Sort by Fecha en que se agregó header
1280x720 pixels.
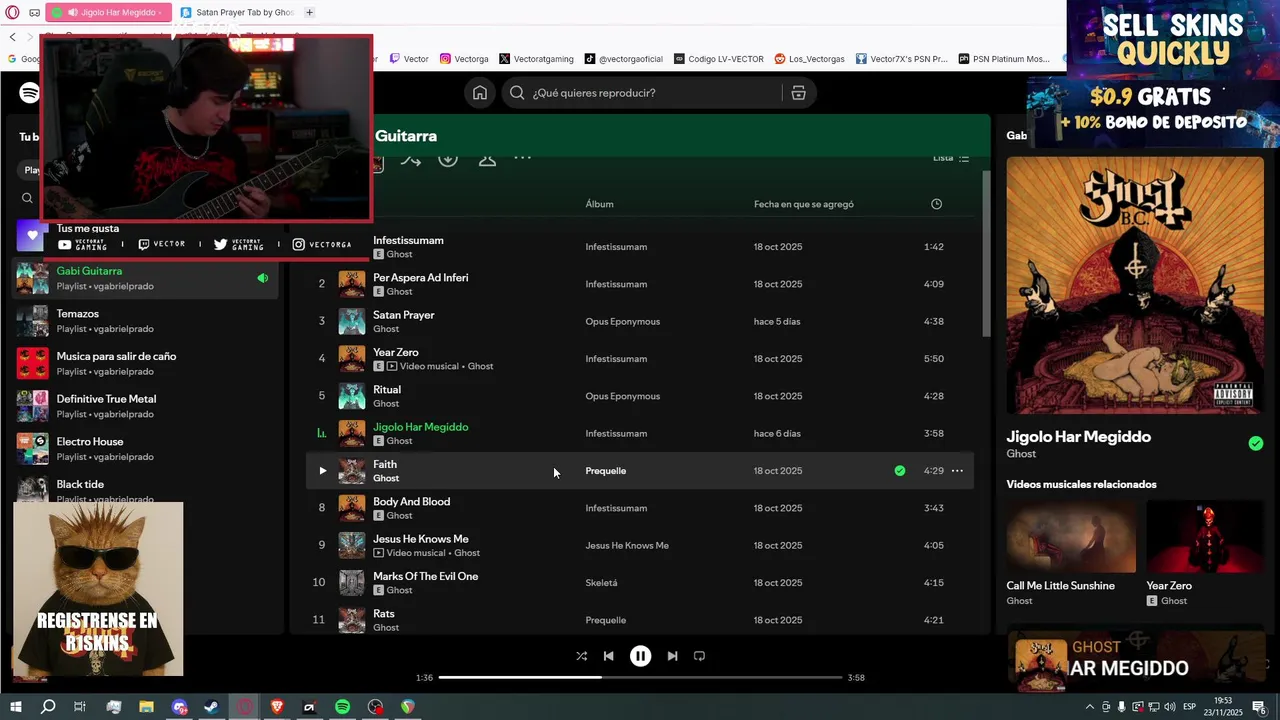coord(804,204)
